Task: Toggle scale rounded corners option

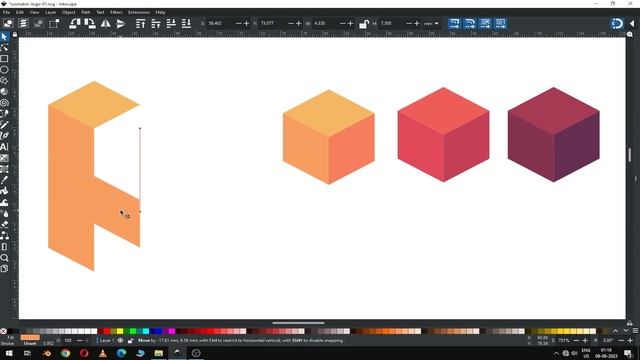Action: click(x=469, y=23)
